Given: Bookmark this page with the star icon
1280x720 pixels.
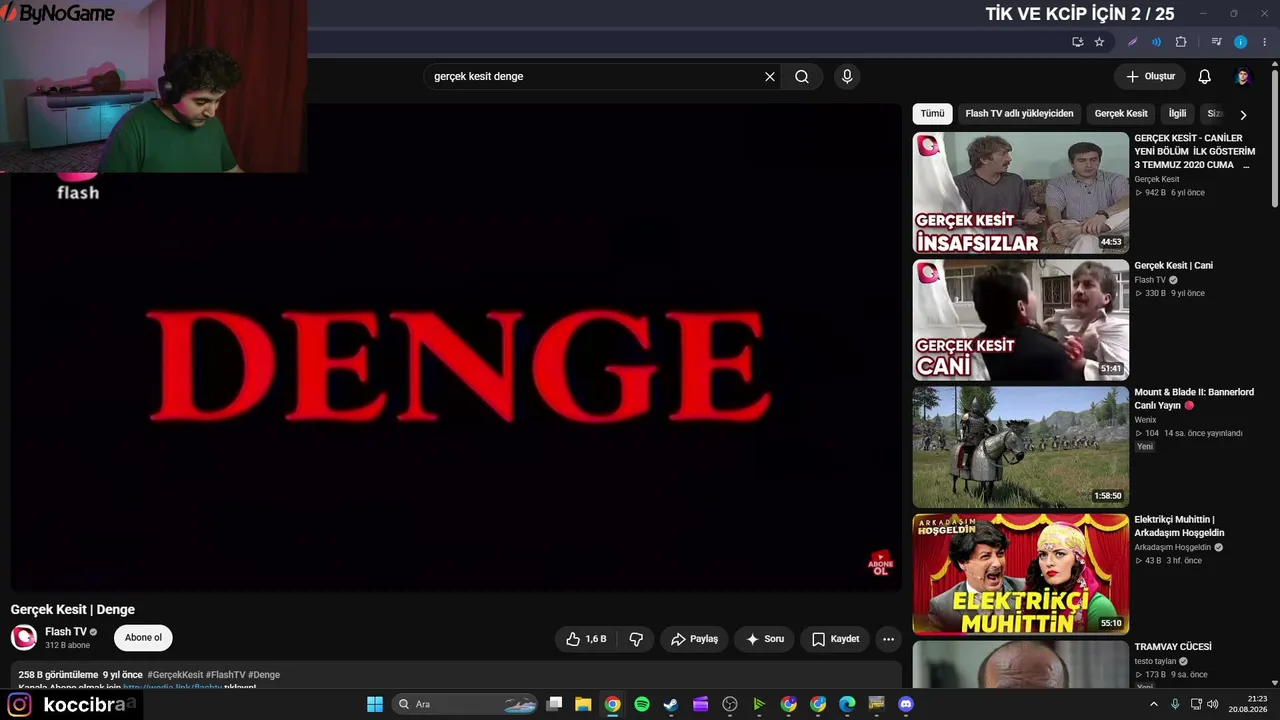Looking at the screenshot, I should point(1099,42).
